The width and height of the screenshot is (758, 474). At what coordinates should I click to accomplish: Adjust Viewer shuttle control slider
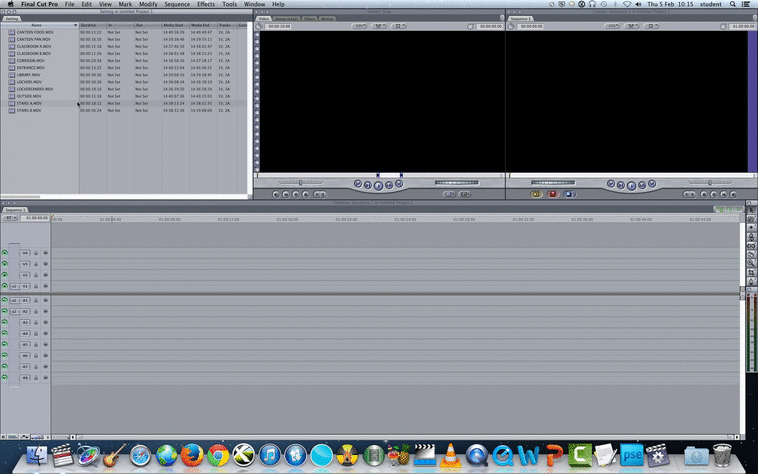click(300, 182)
